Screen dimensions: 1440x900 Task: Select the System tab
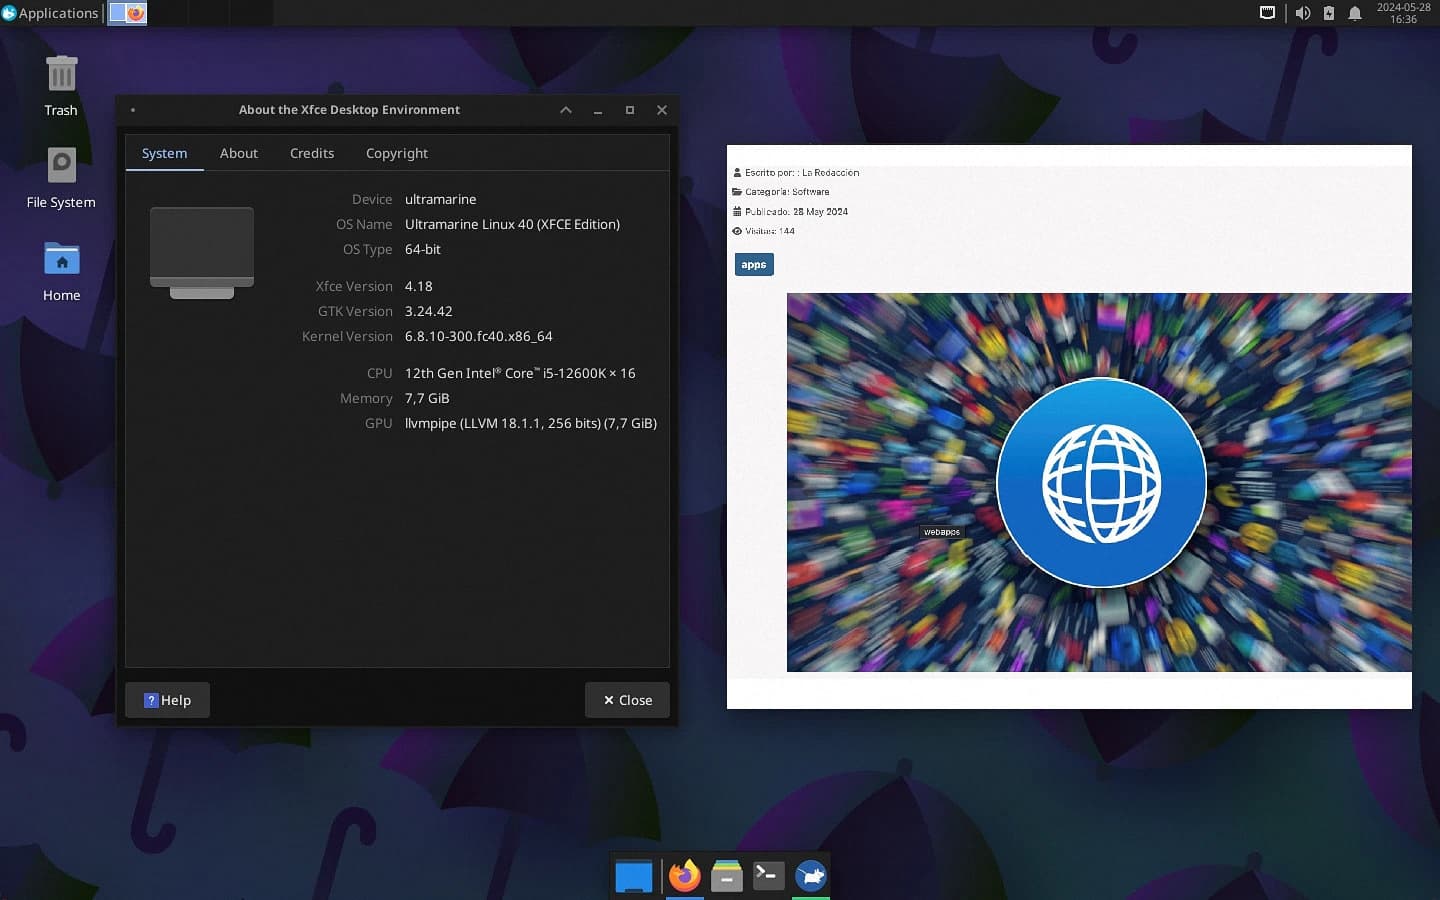coord(164,153)
